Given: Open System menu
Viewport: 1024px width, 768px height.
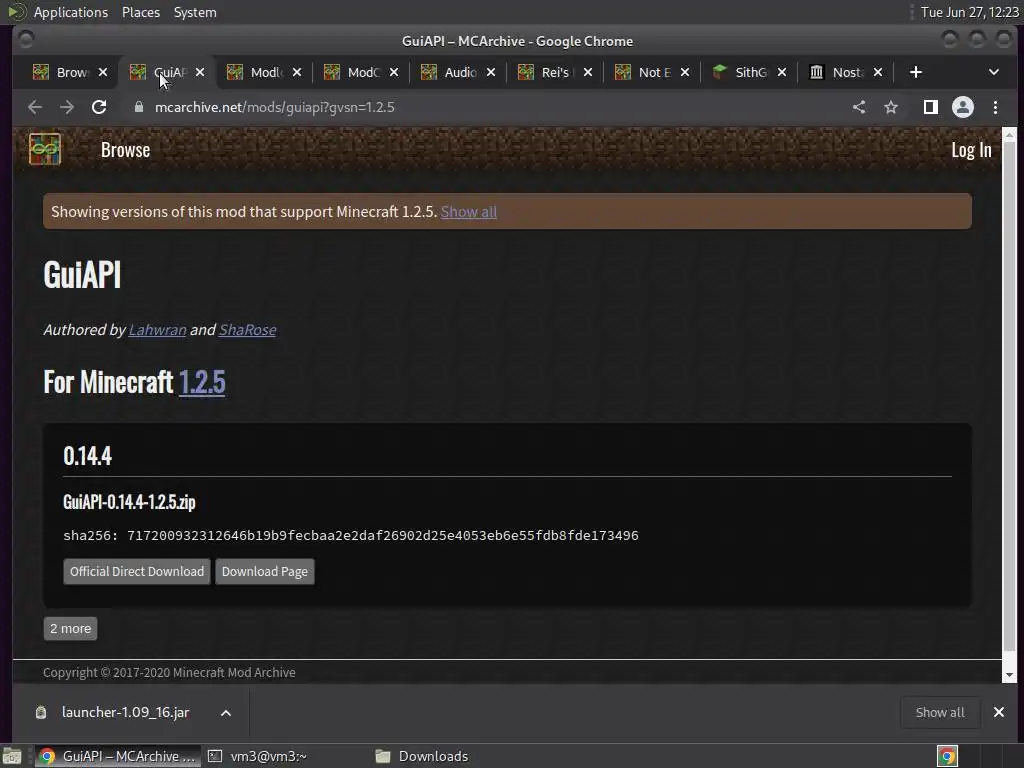Looking at the screenshot, I should pos(195,12).
